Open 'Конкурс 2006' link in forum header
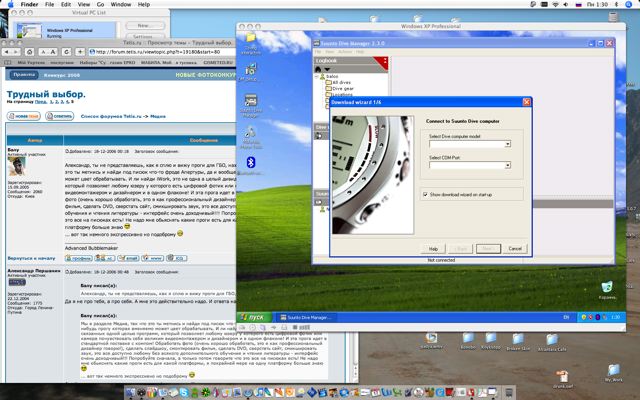This screenshot has width=640, height=400. tap(62, 75)
